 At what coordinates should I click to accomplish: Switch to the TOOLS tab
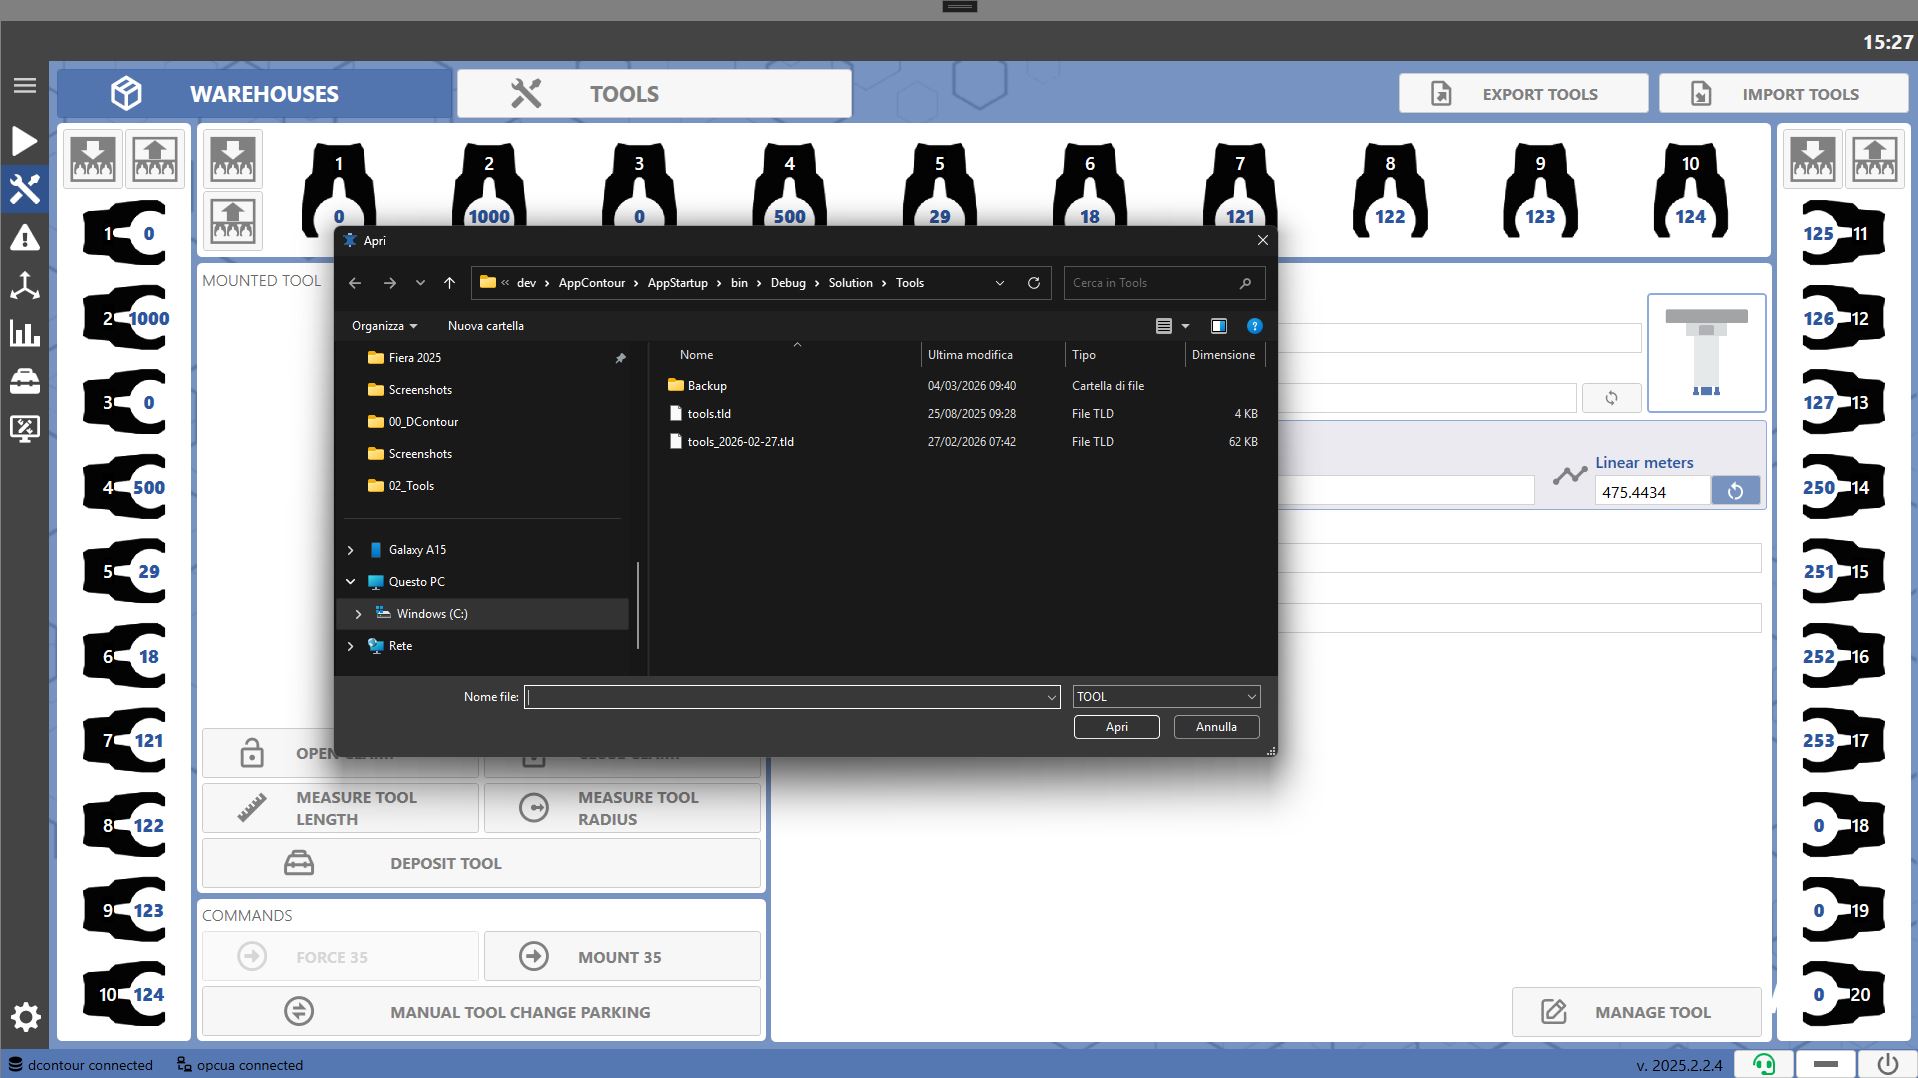(654, 94)
